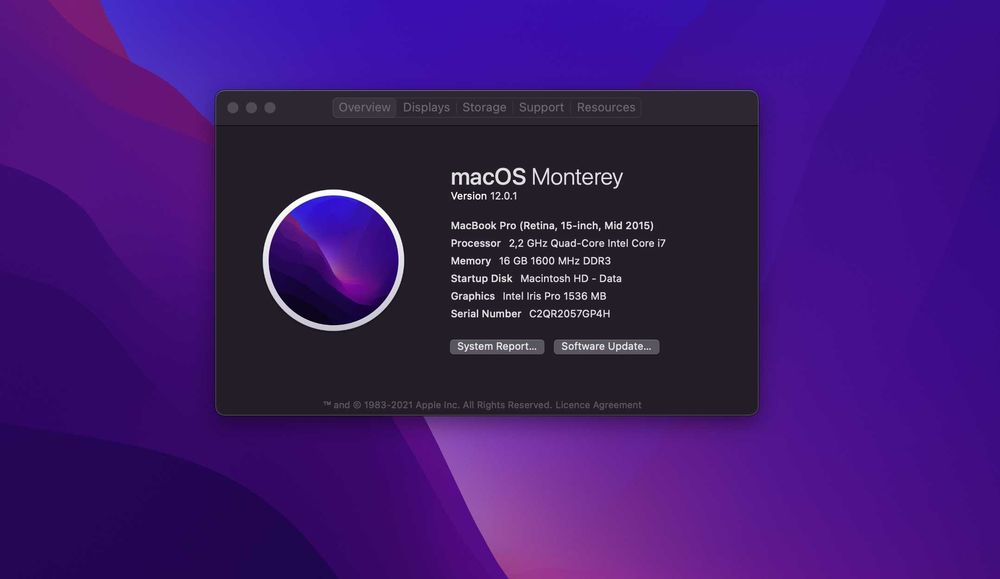The height and width of the screenshot is (579, 1000).
Task: Click the macOS Monterey circular logo
Action: point(333,260)
